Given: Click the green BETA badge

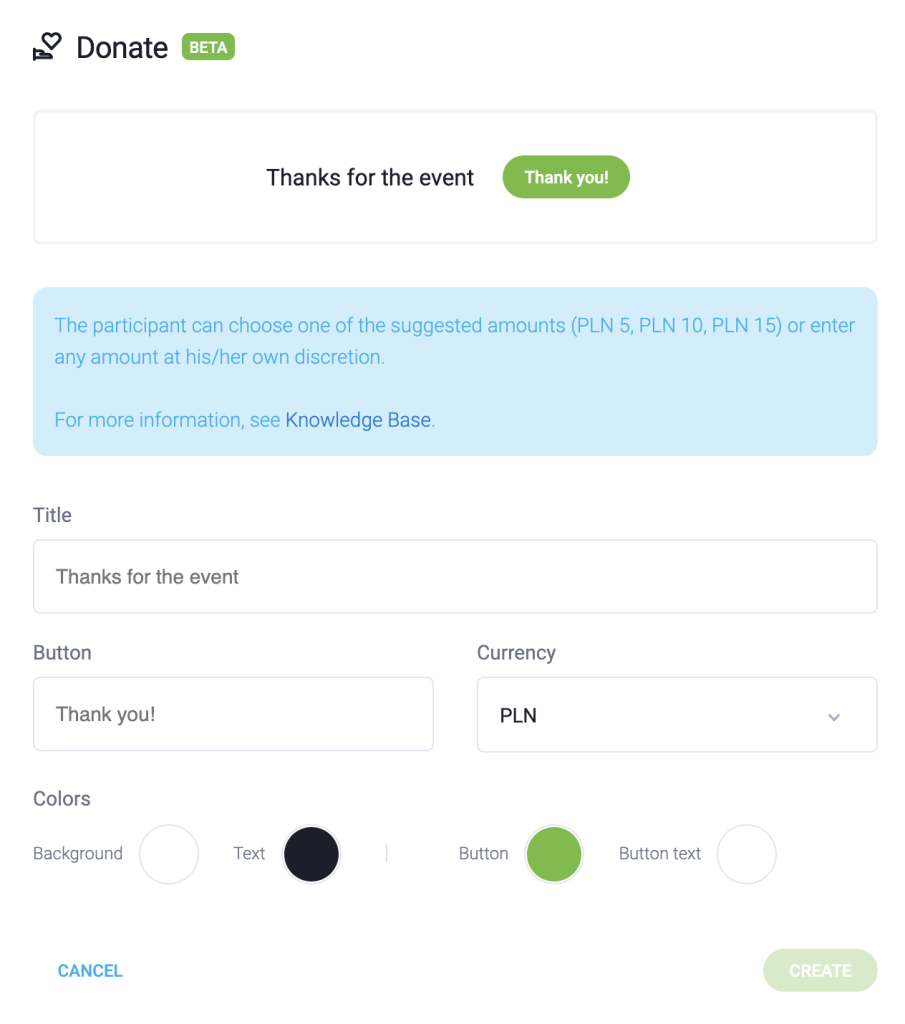Looking at the screenshot, I should click(x=208, y=47).
